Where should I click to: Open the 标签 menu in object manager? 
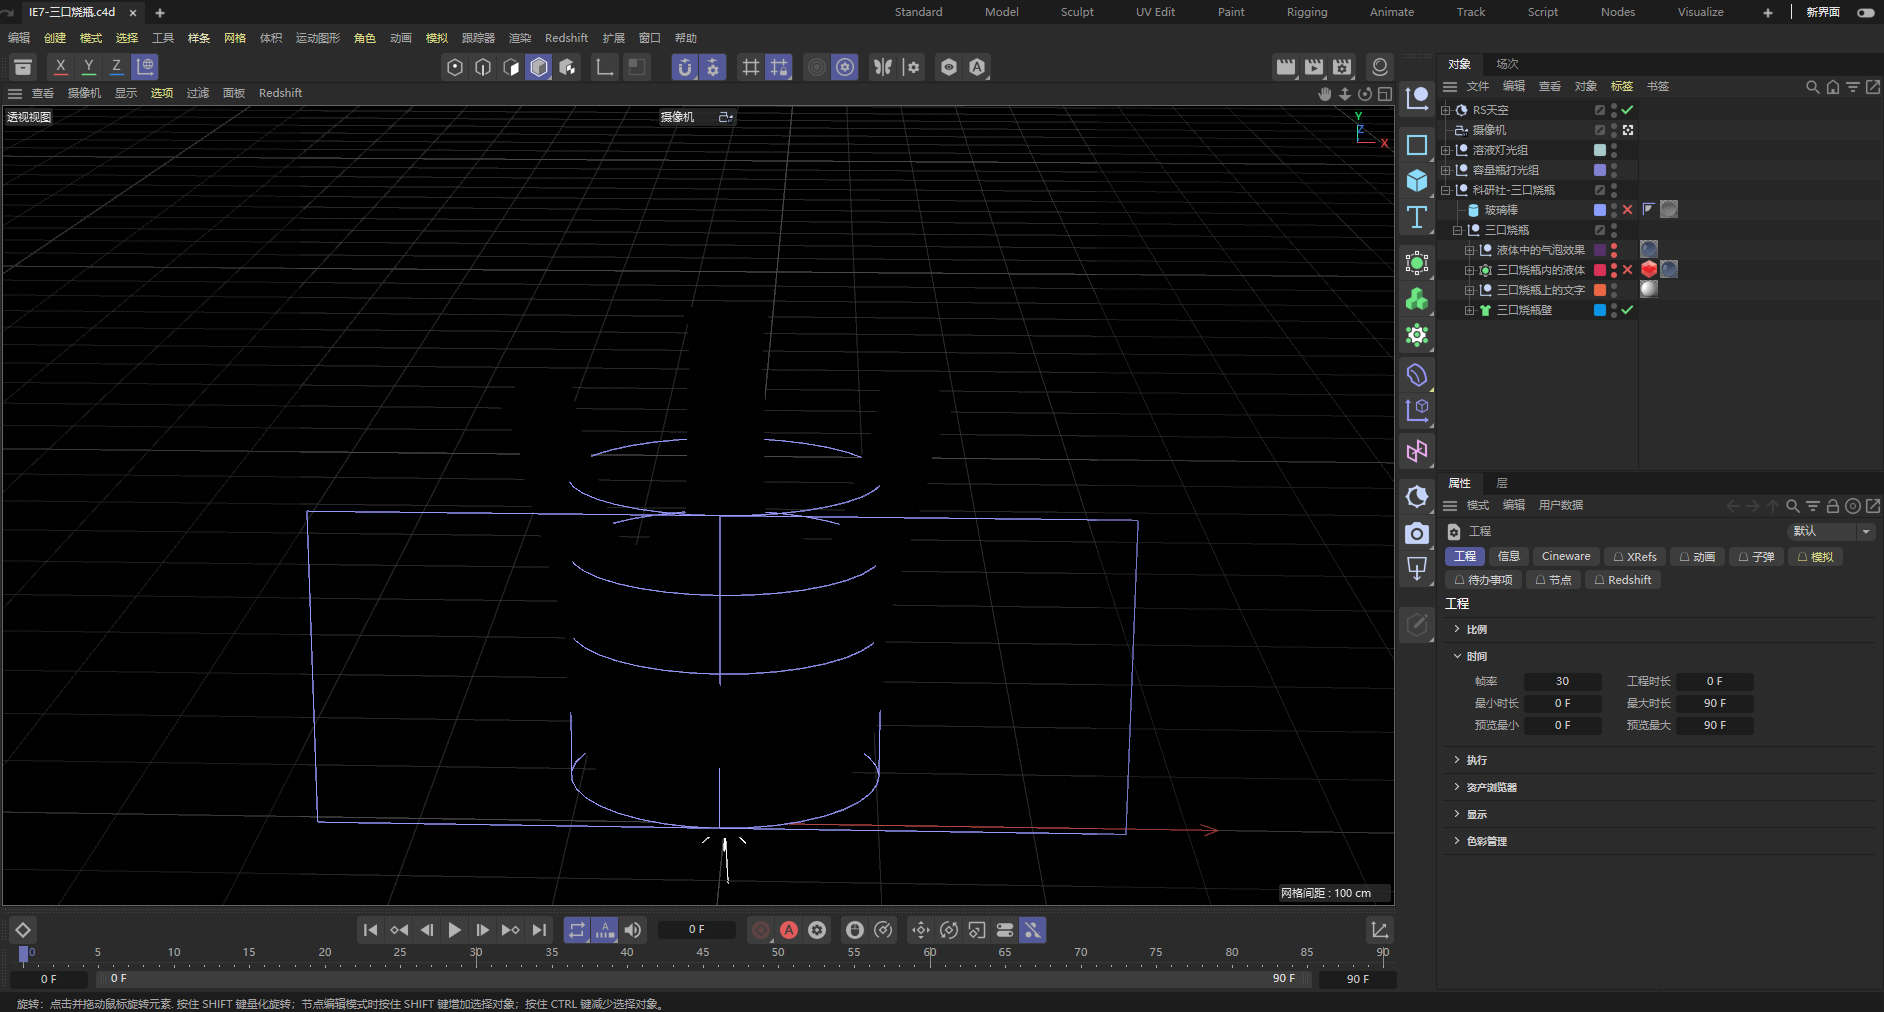click(x=1621, y=87)
